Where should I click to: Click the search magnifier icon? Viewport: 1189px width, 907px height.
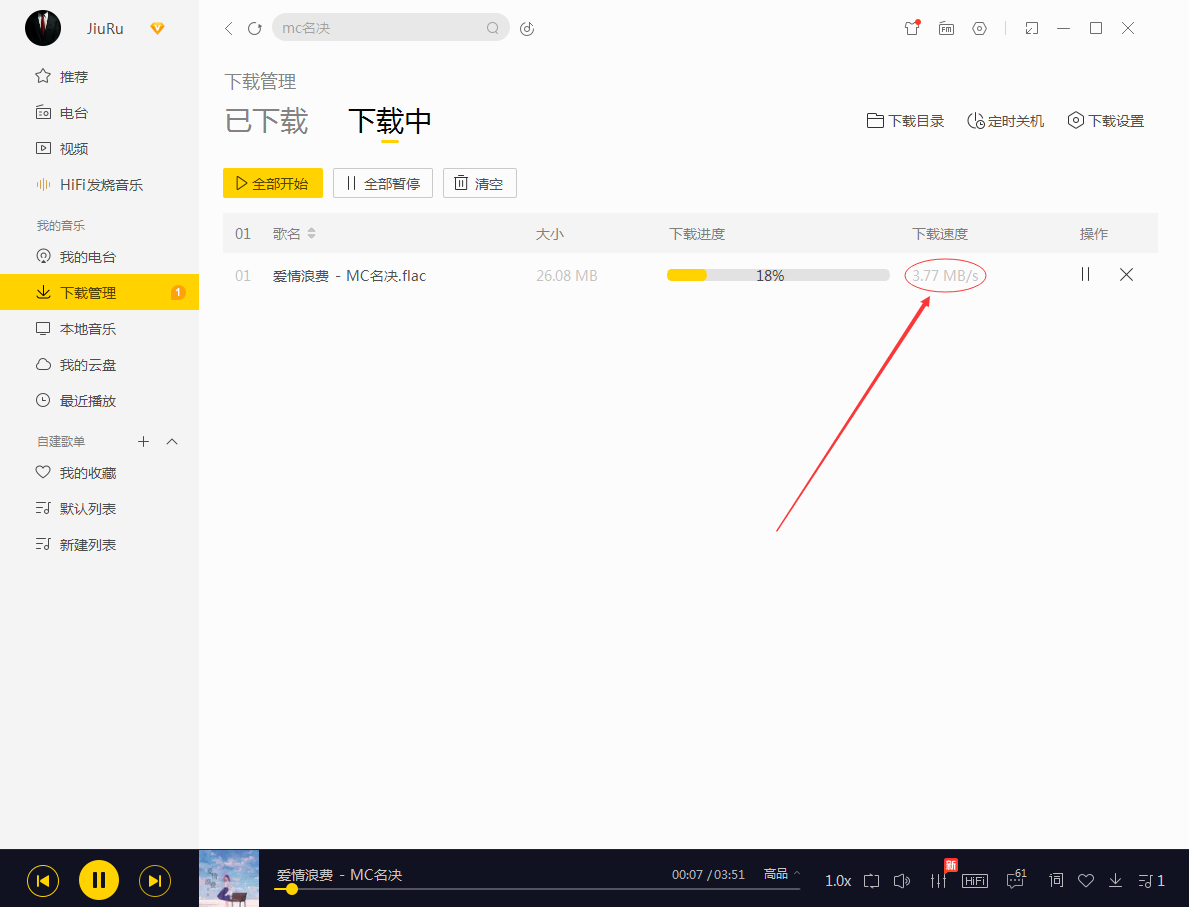(x=493, y=28)
